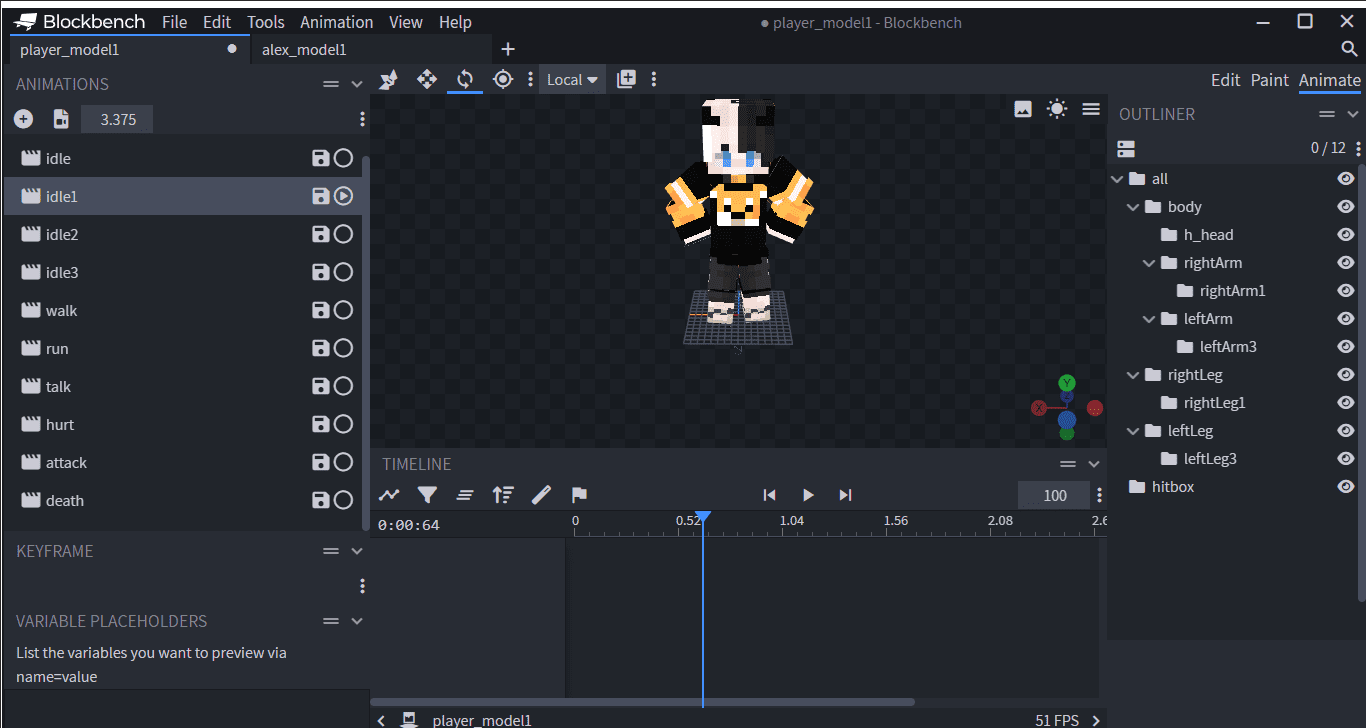Switch to Paint mode
This screenshot has height=728, width=1366.
tap(1269, 80)
